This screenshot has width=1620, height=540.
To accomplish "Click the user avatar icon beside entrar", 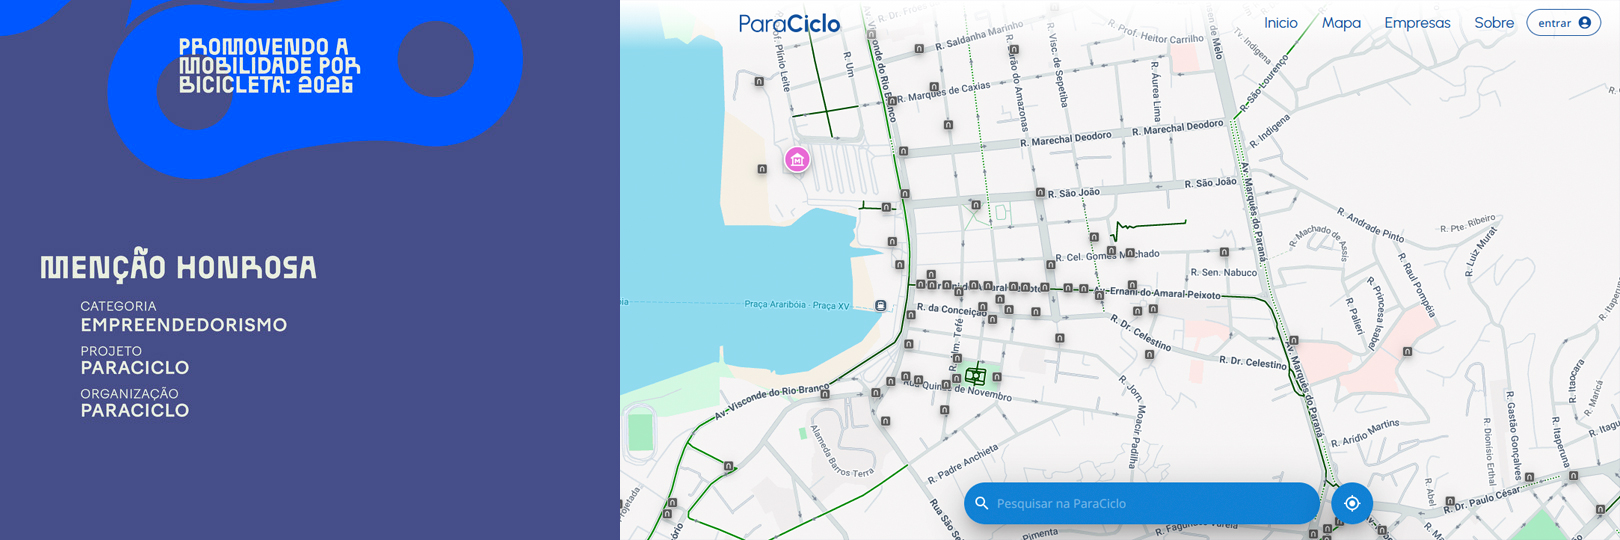I will tap(1584, 23).
